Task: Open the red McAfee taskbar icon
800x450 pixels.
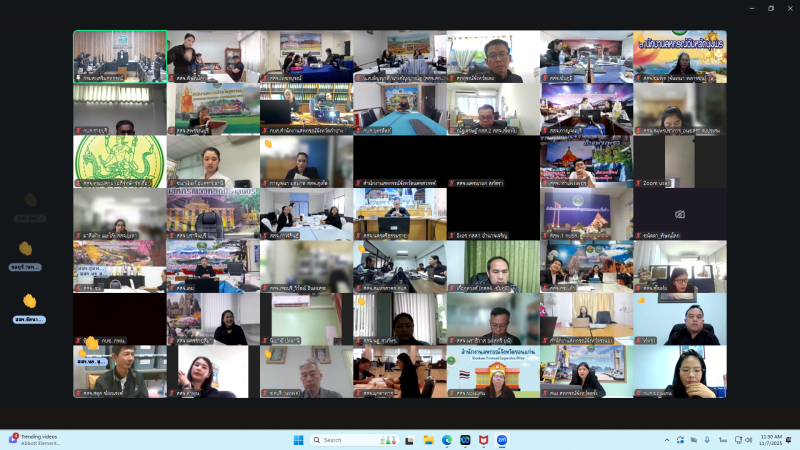Action: click(484, 440)
